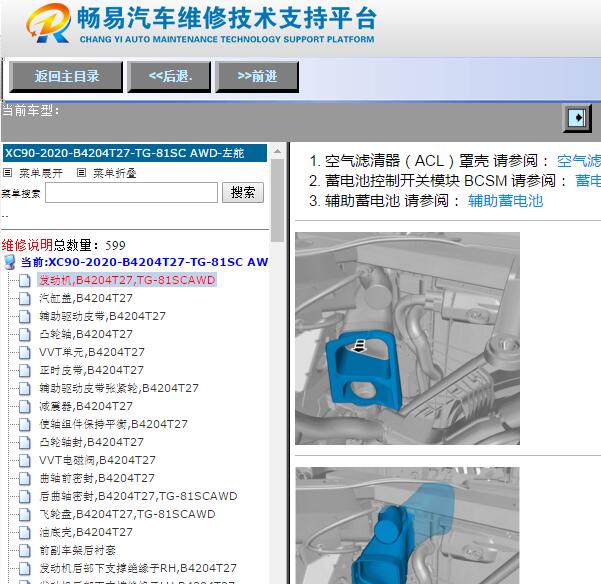Click document icon beside VVT电磁阀,B4204T27

[25, 461]
